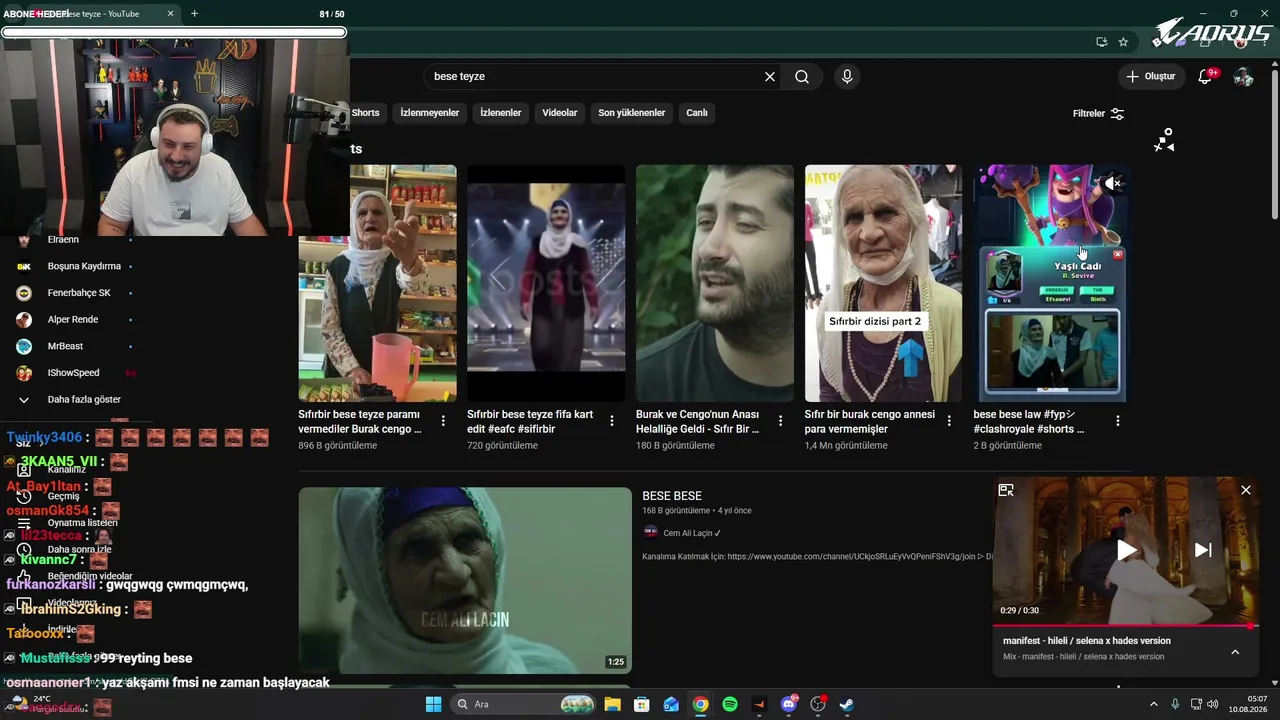Open Chrome's three-dot menu
The image size is (1280, 720).
pos(1265,42)
